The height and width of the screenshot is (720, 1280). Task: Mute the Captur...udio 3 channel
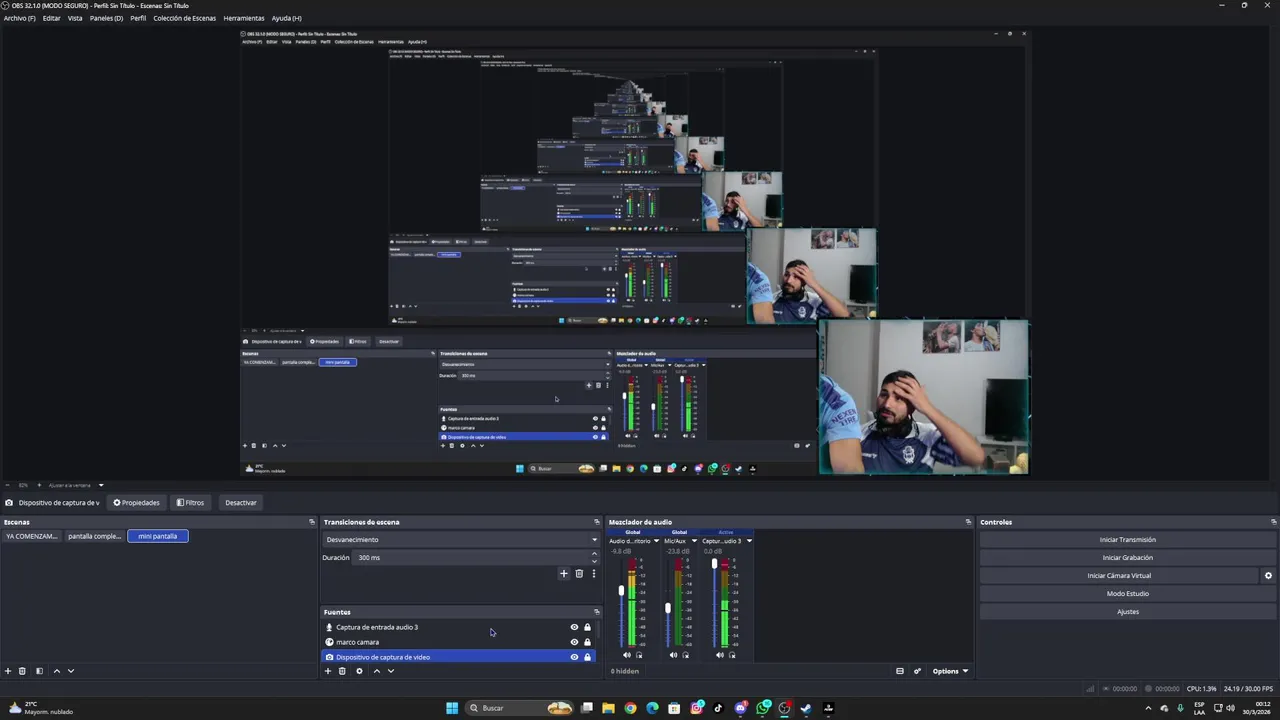[x=720, y=655]
